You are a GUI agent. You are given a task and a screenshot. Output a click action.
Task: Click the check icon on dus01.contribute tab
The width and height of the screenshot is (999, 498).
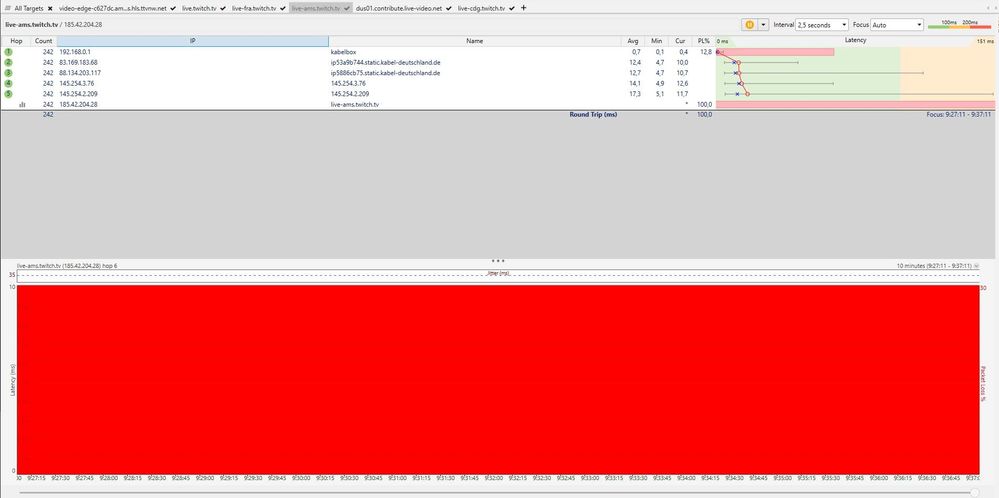coord(449,8)
